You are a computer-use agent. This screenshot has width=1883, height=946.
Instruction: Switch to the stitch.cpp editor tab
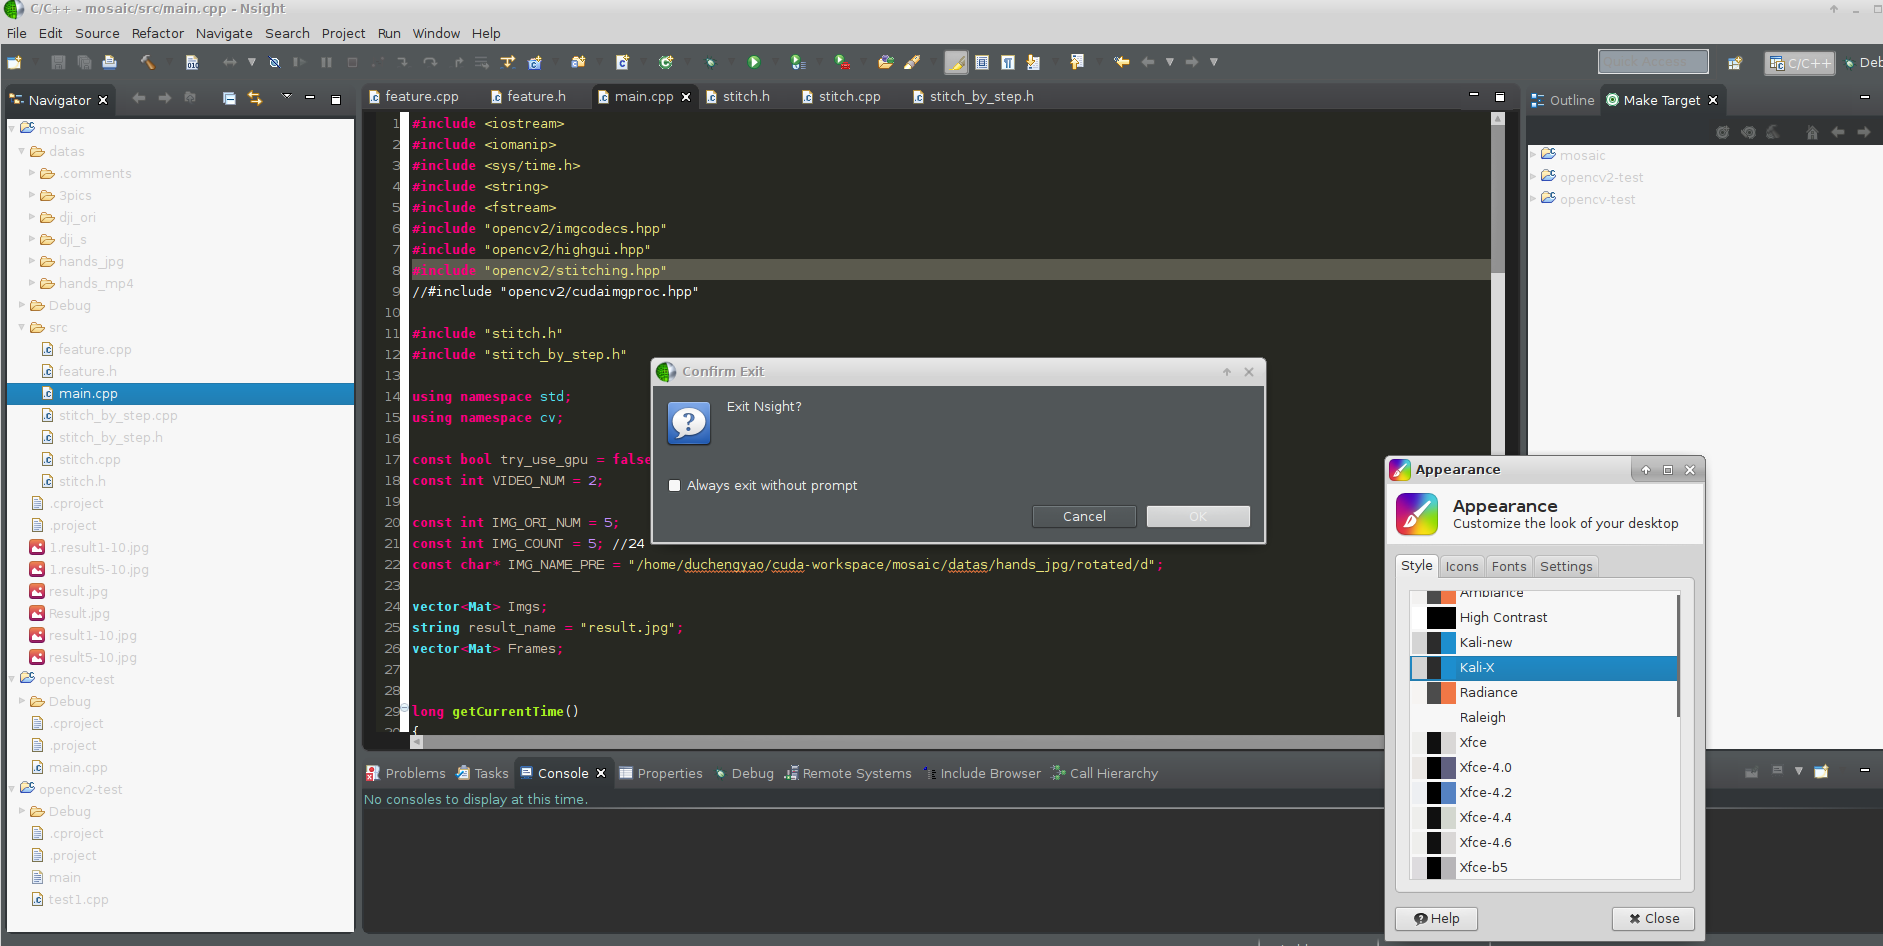[x=848, y=97]
